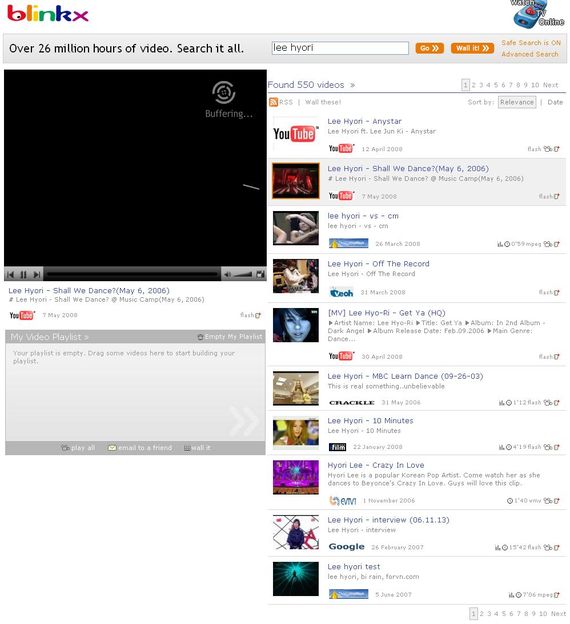Open '[MV] Lee Hyo-Ri - Get Ya (HQ)' link
This screenshot has width=570, height=624.
click(x=386, y=313)
